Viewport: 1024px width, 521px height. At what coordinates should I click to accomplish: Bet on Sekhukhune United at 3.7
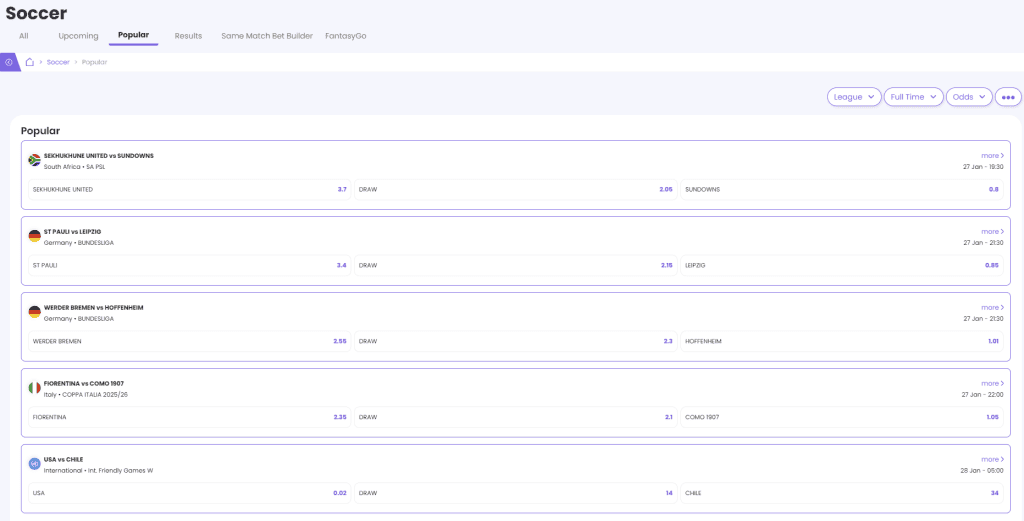[189, 189]
